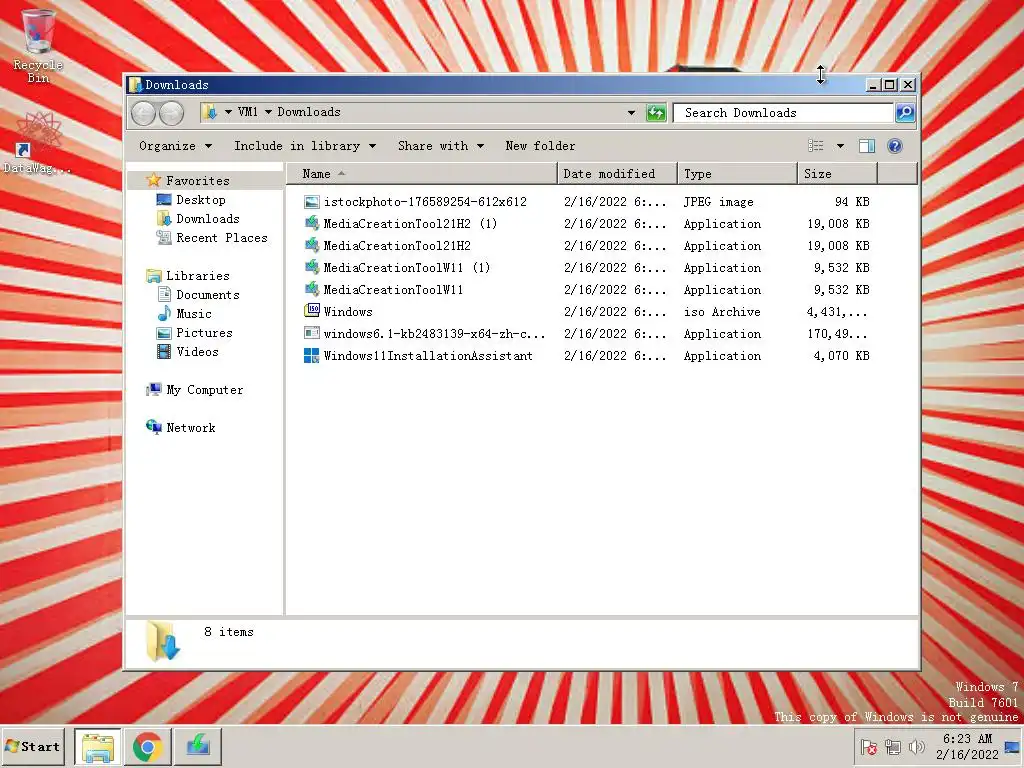Image resolution: width=1024 pixels, height=768 pixels.
Task: Open the Videos library
Action: pos(197,351)
